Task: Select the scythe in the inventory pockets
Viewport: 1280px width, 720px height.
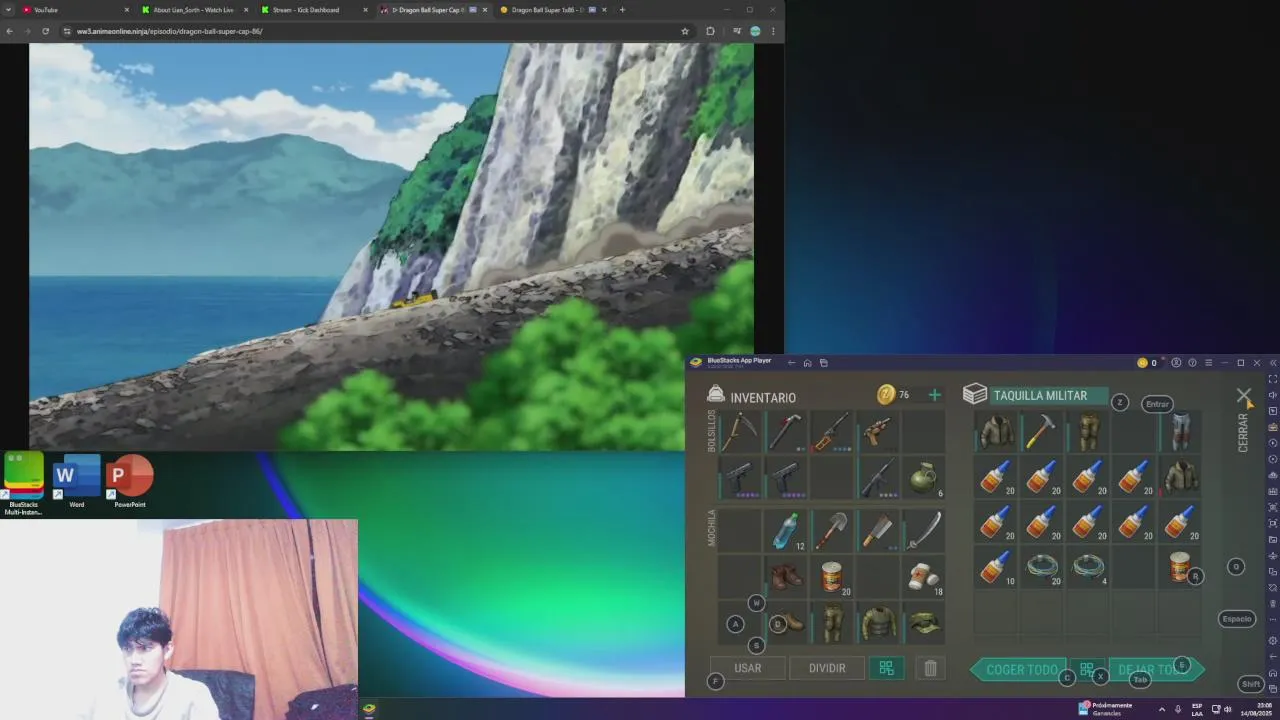Action: click(739, 431)
